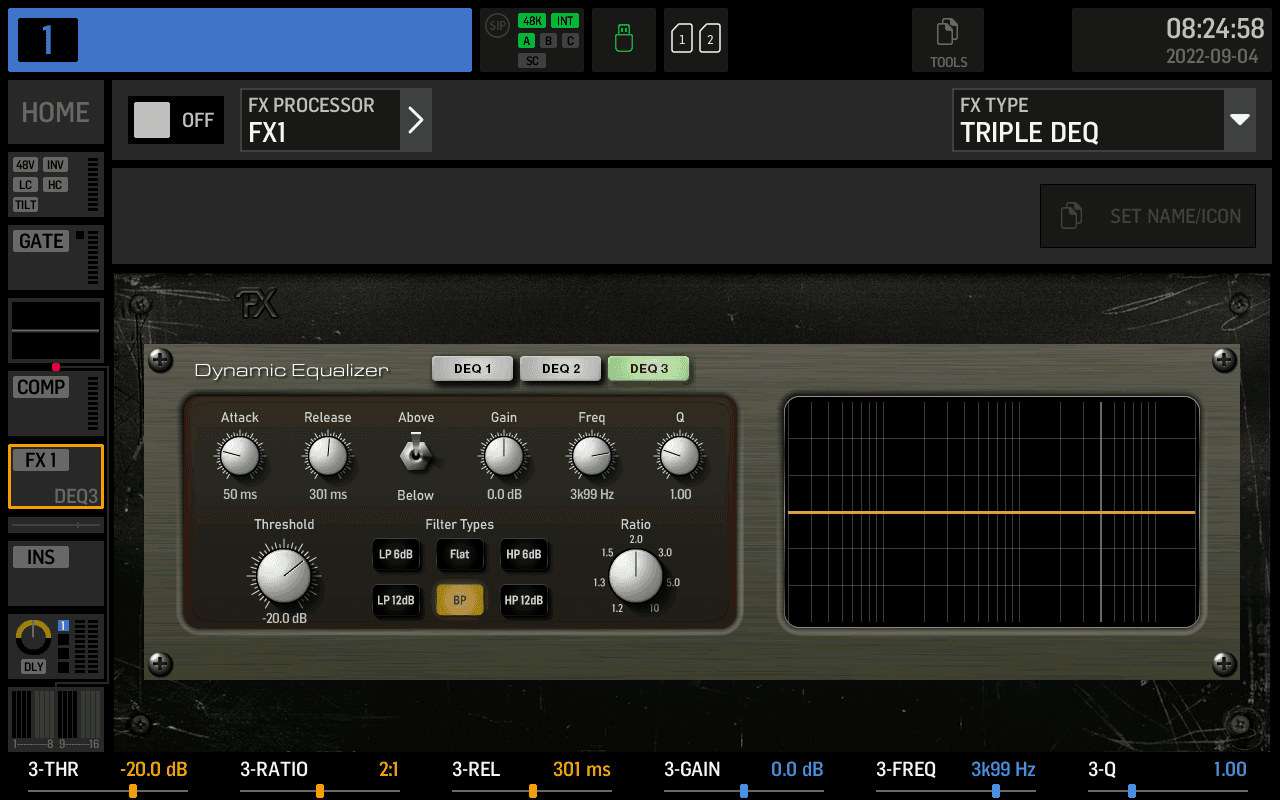
Task: Switch to the DEQ 1 tab
Action: (473, 369)
